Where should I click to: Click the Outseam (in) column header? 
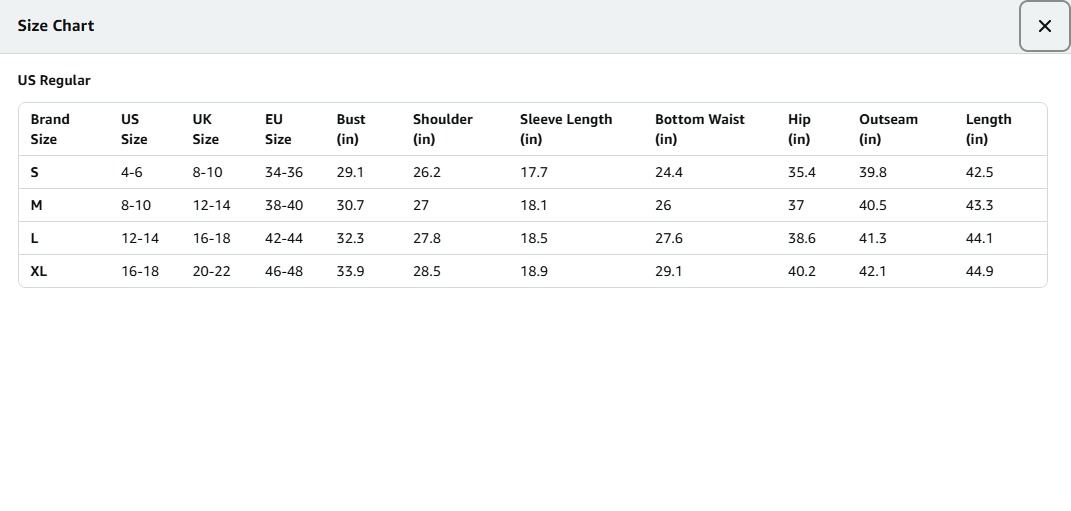tap(888, 129)
